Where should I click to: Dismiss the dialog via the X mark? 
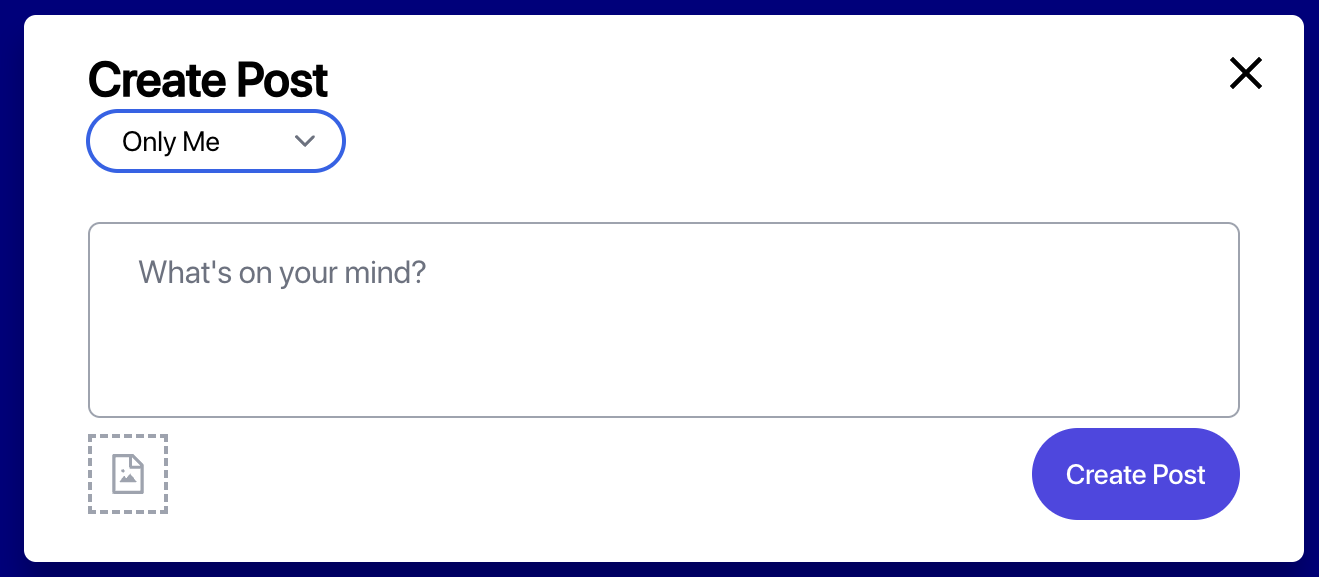(x=1245, y=73)
